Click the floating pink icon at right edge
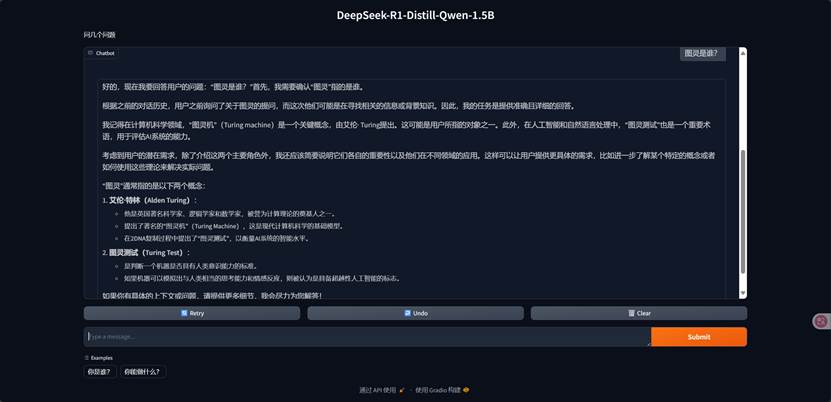The image size is (831, 402). [x=821, y=321]
